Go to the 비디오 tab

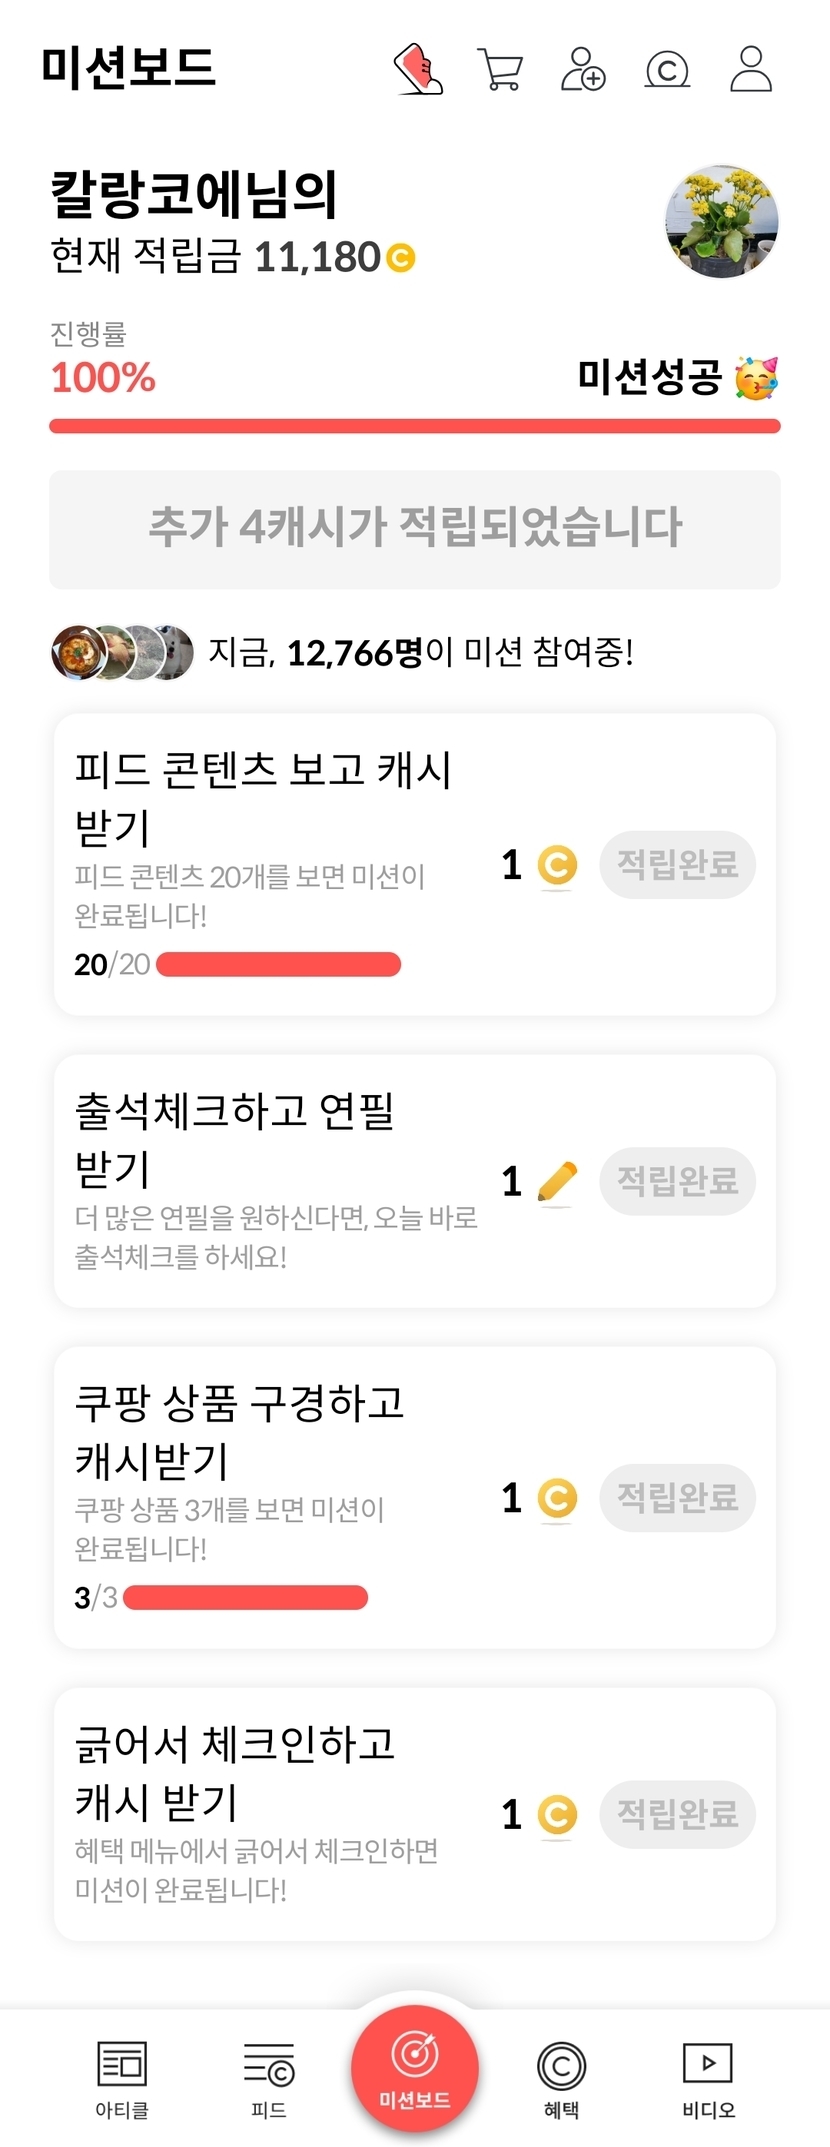708,2079
